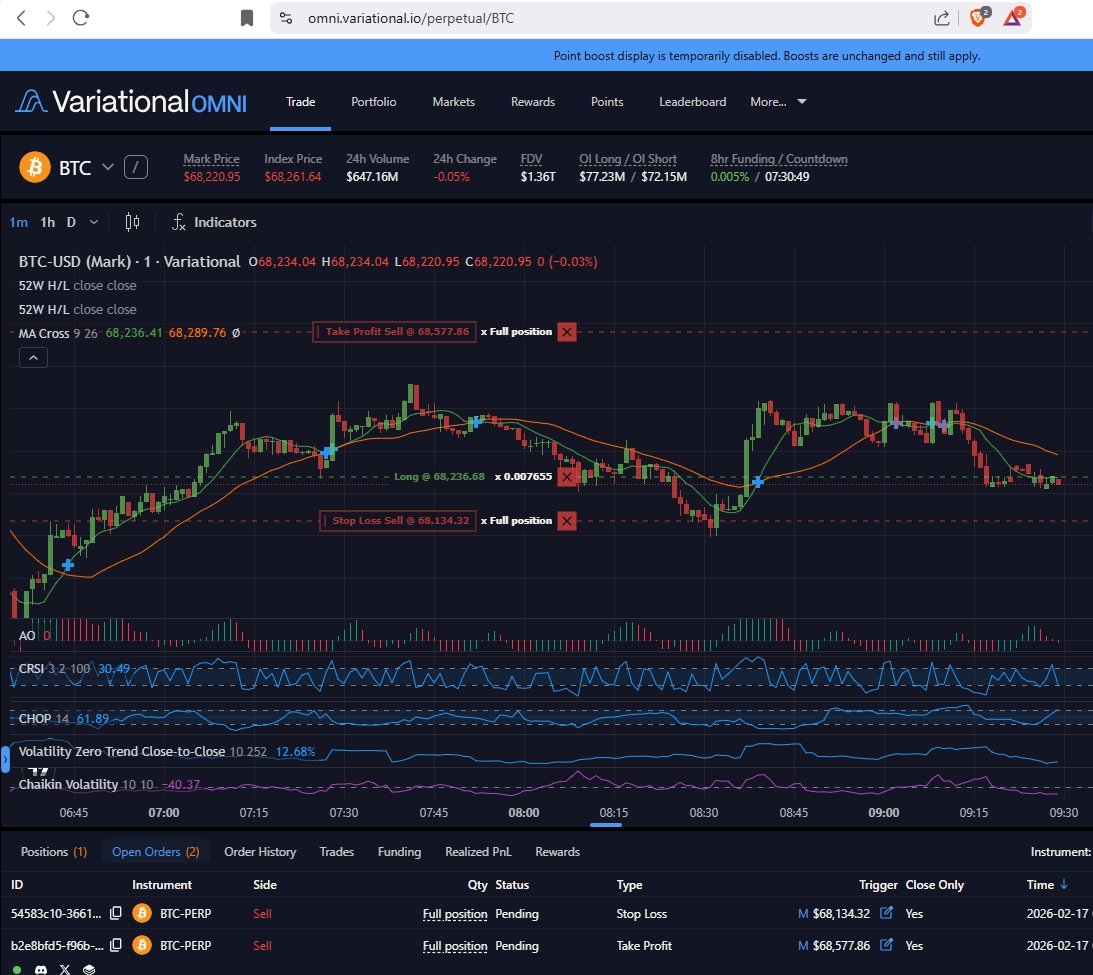The image size is (1093, 975).
Task: Edit the $68,577.86 trigger price
Action: tap(886, 945)
